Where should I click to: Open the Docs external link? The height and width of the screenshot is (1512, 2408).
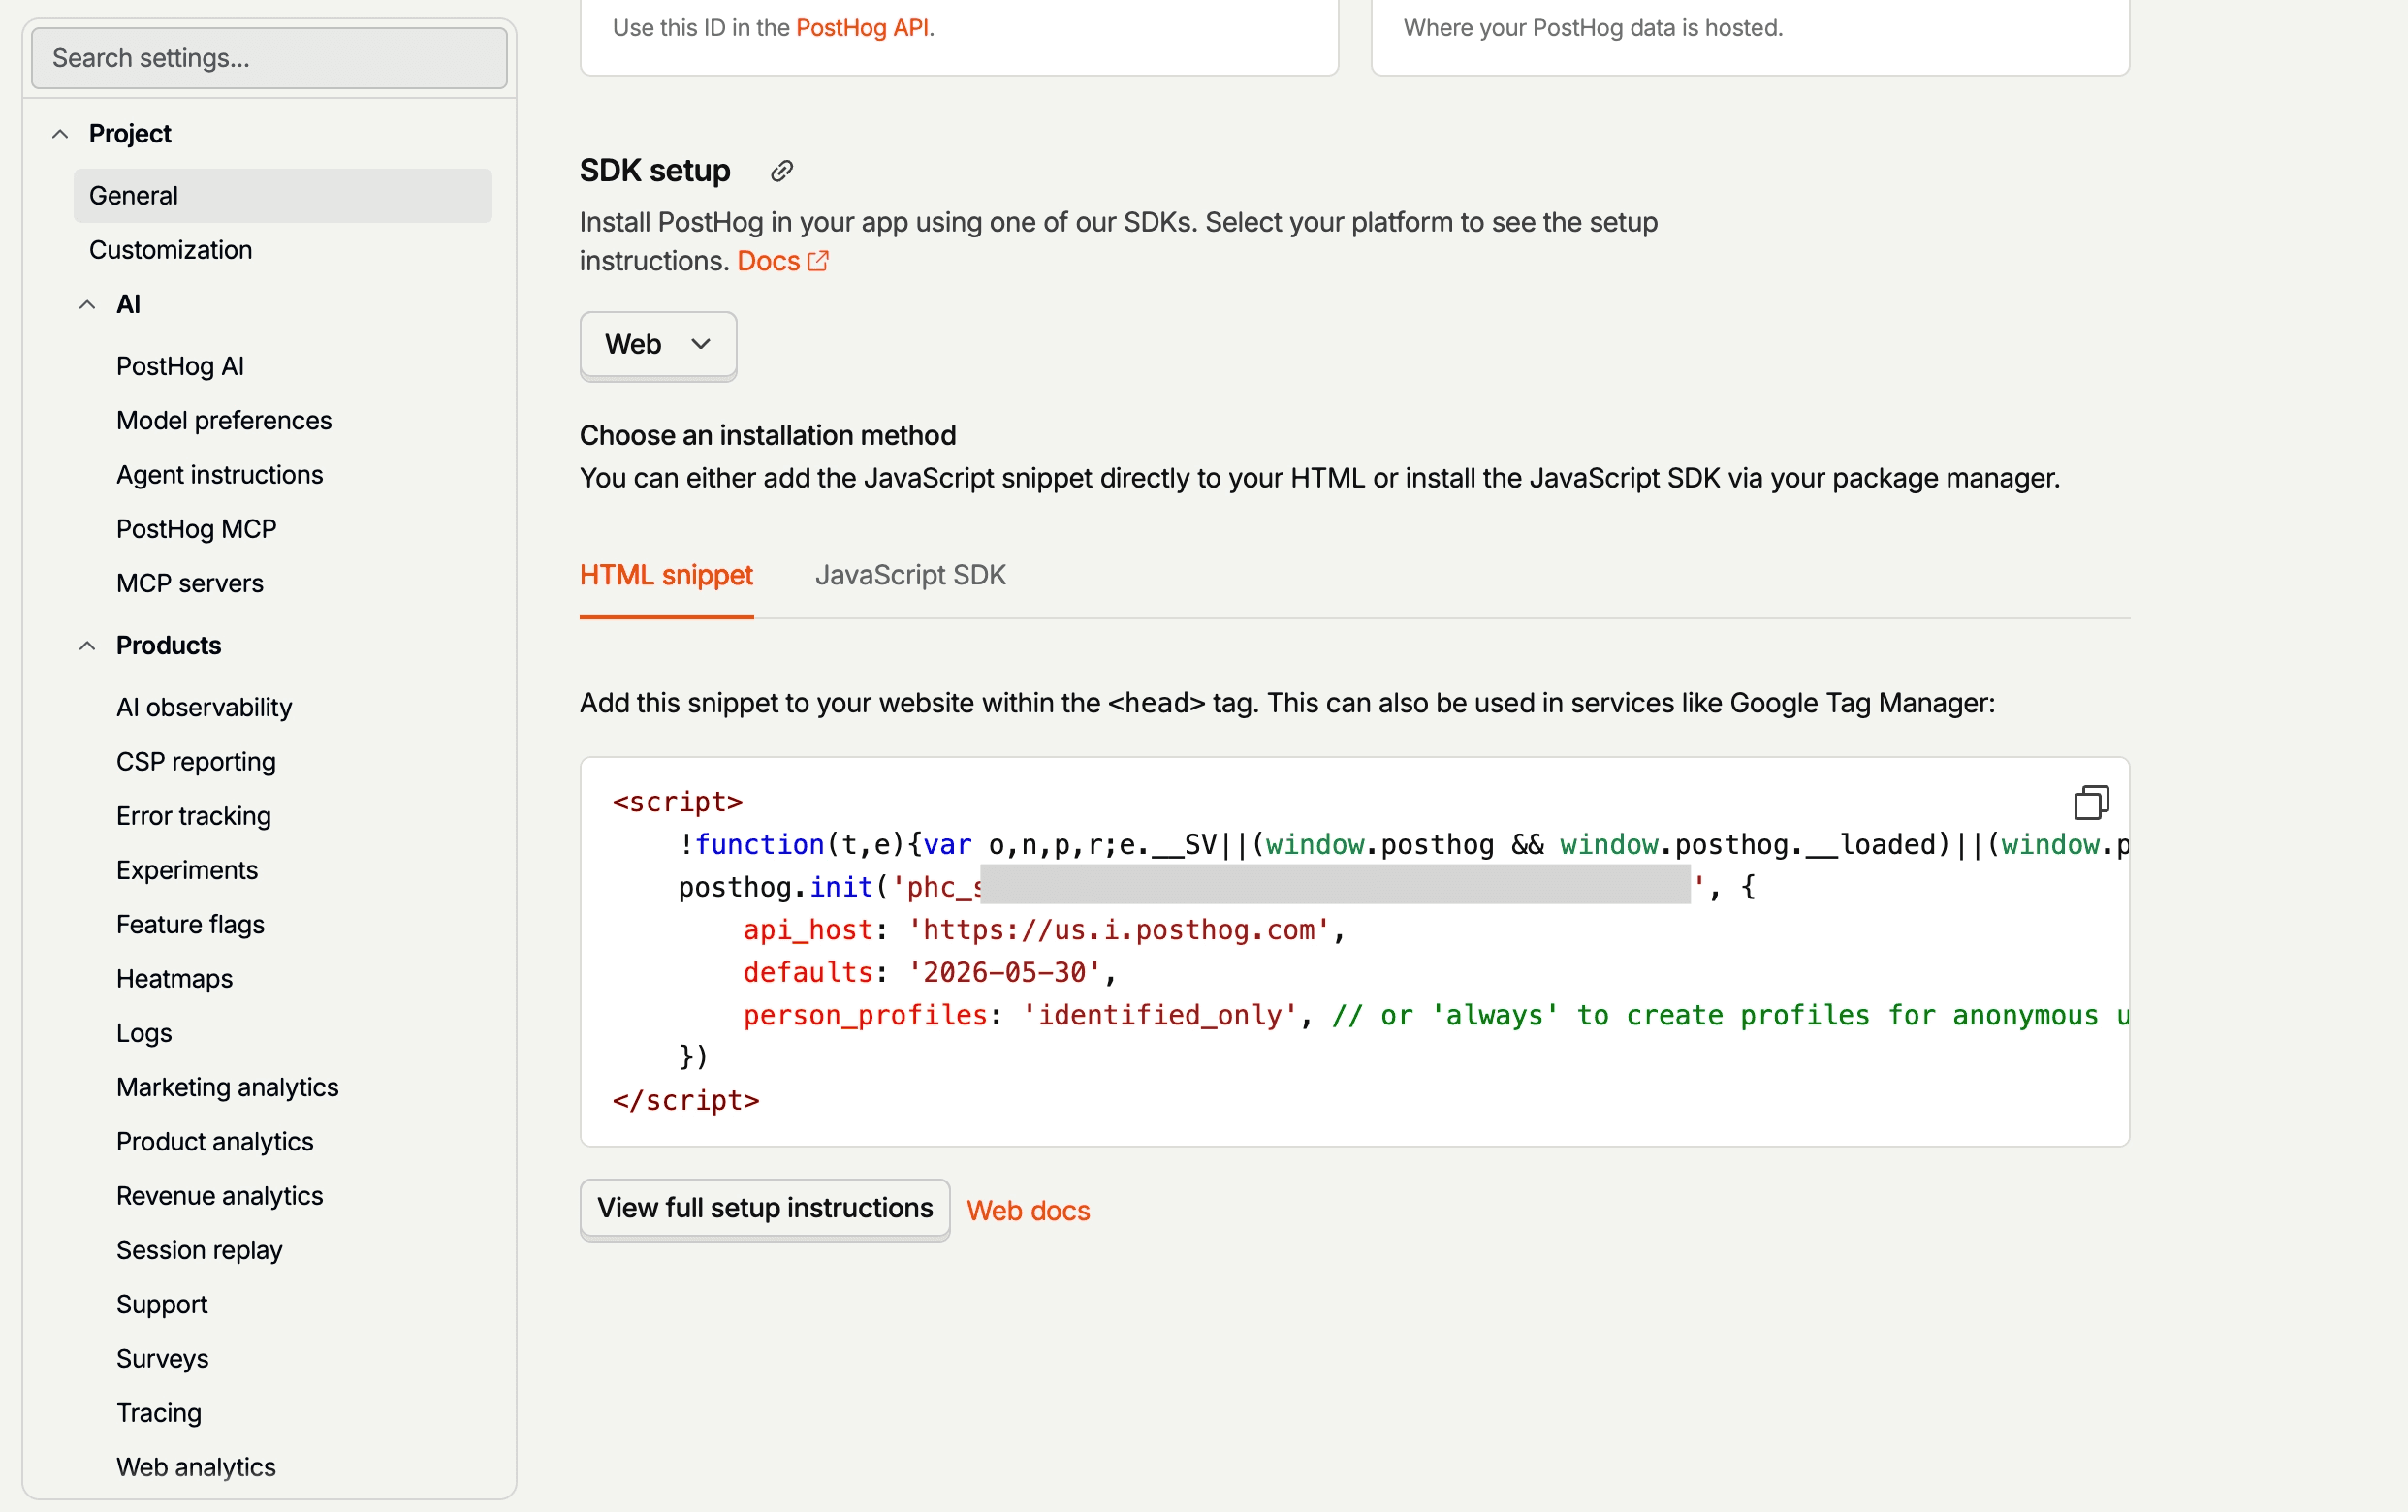783,261
